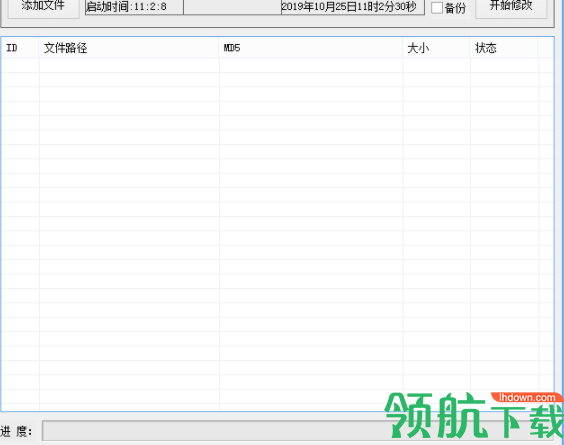Sort by the ID column header
The height and width of the screenshot is (445, 564).
pos(20,48)
